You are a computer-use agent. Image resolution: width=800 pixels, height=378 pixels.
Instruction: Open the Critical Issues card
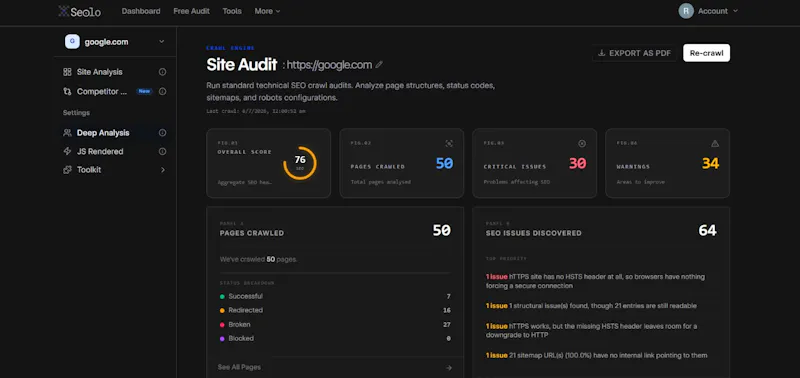point(534,163)
